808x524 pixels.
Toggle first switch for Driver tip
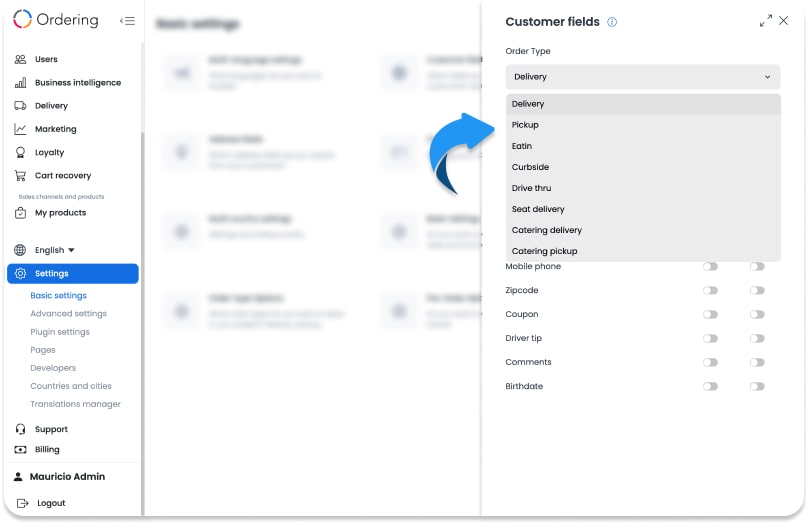710,339
